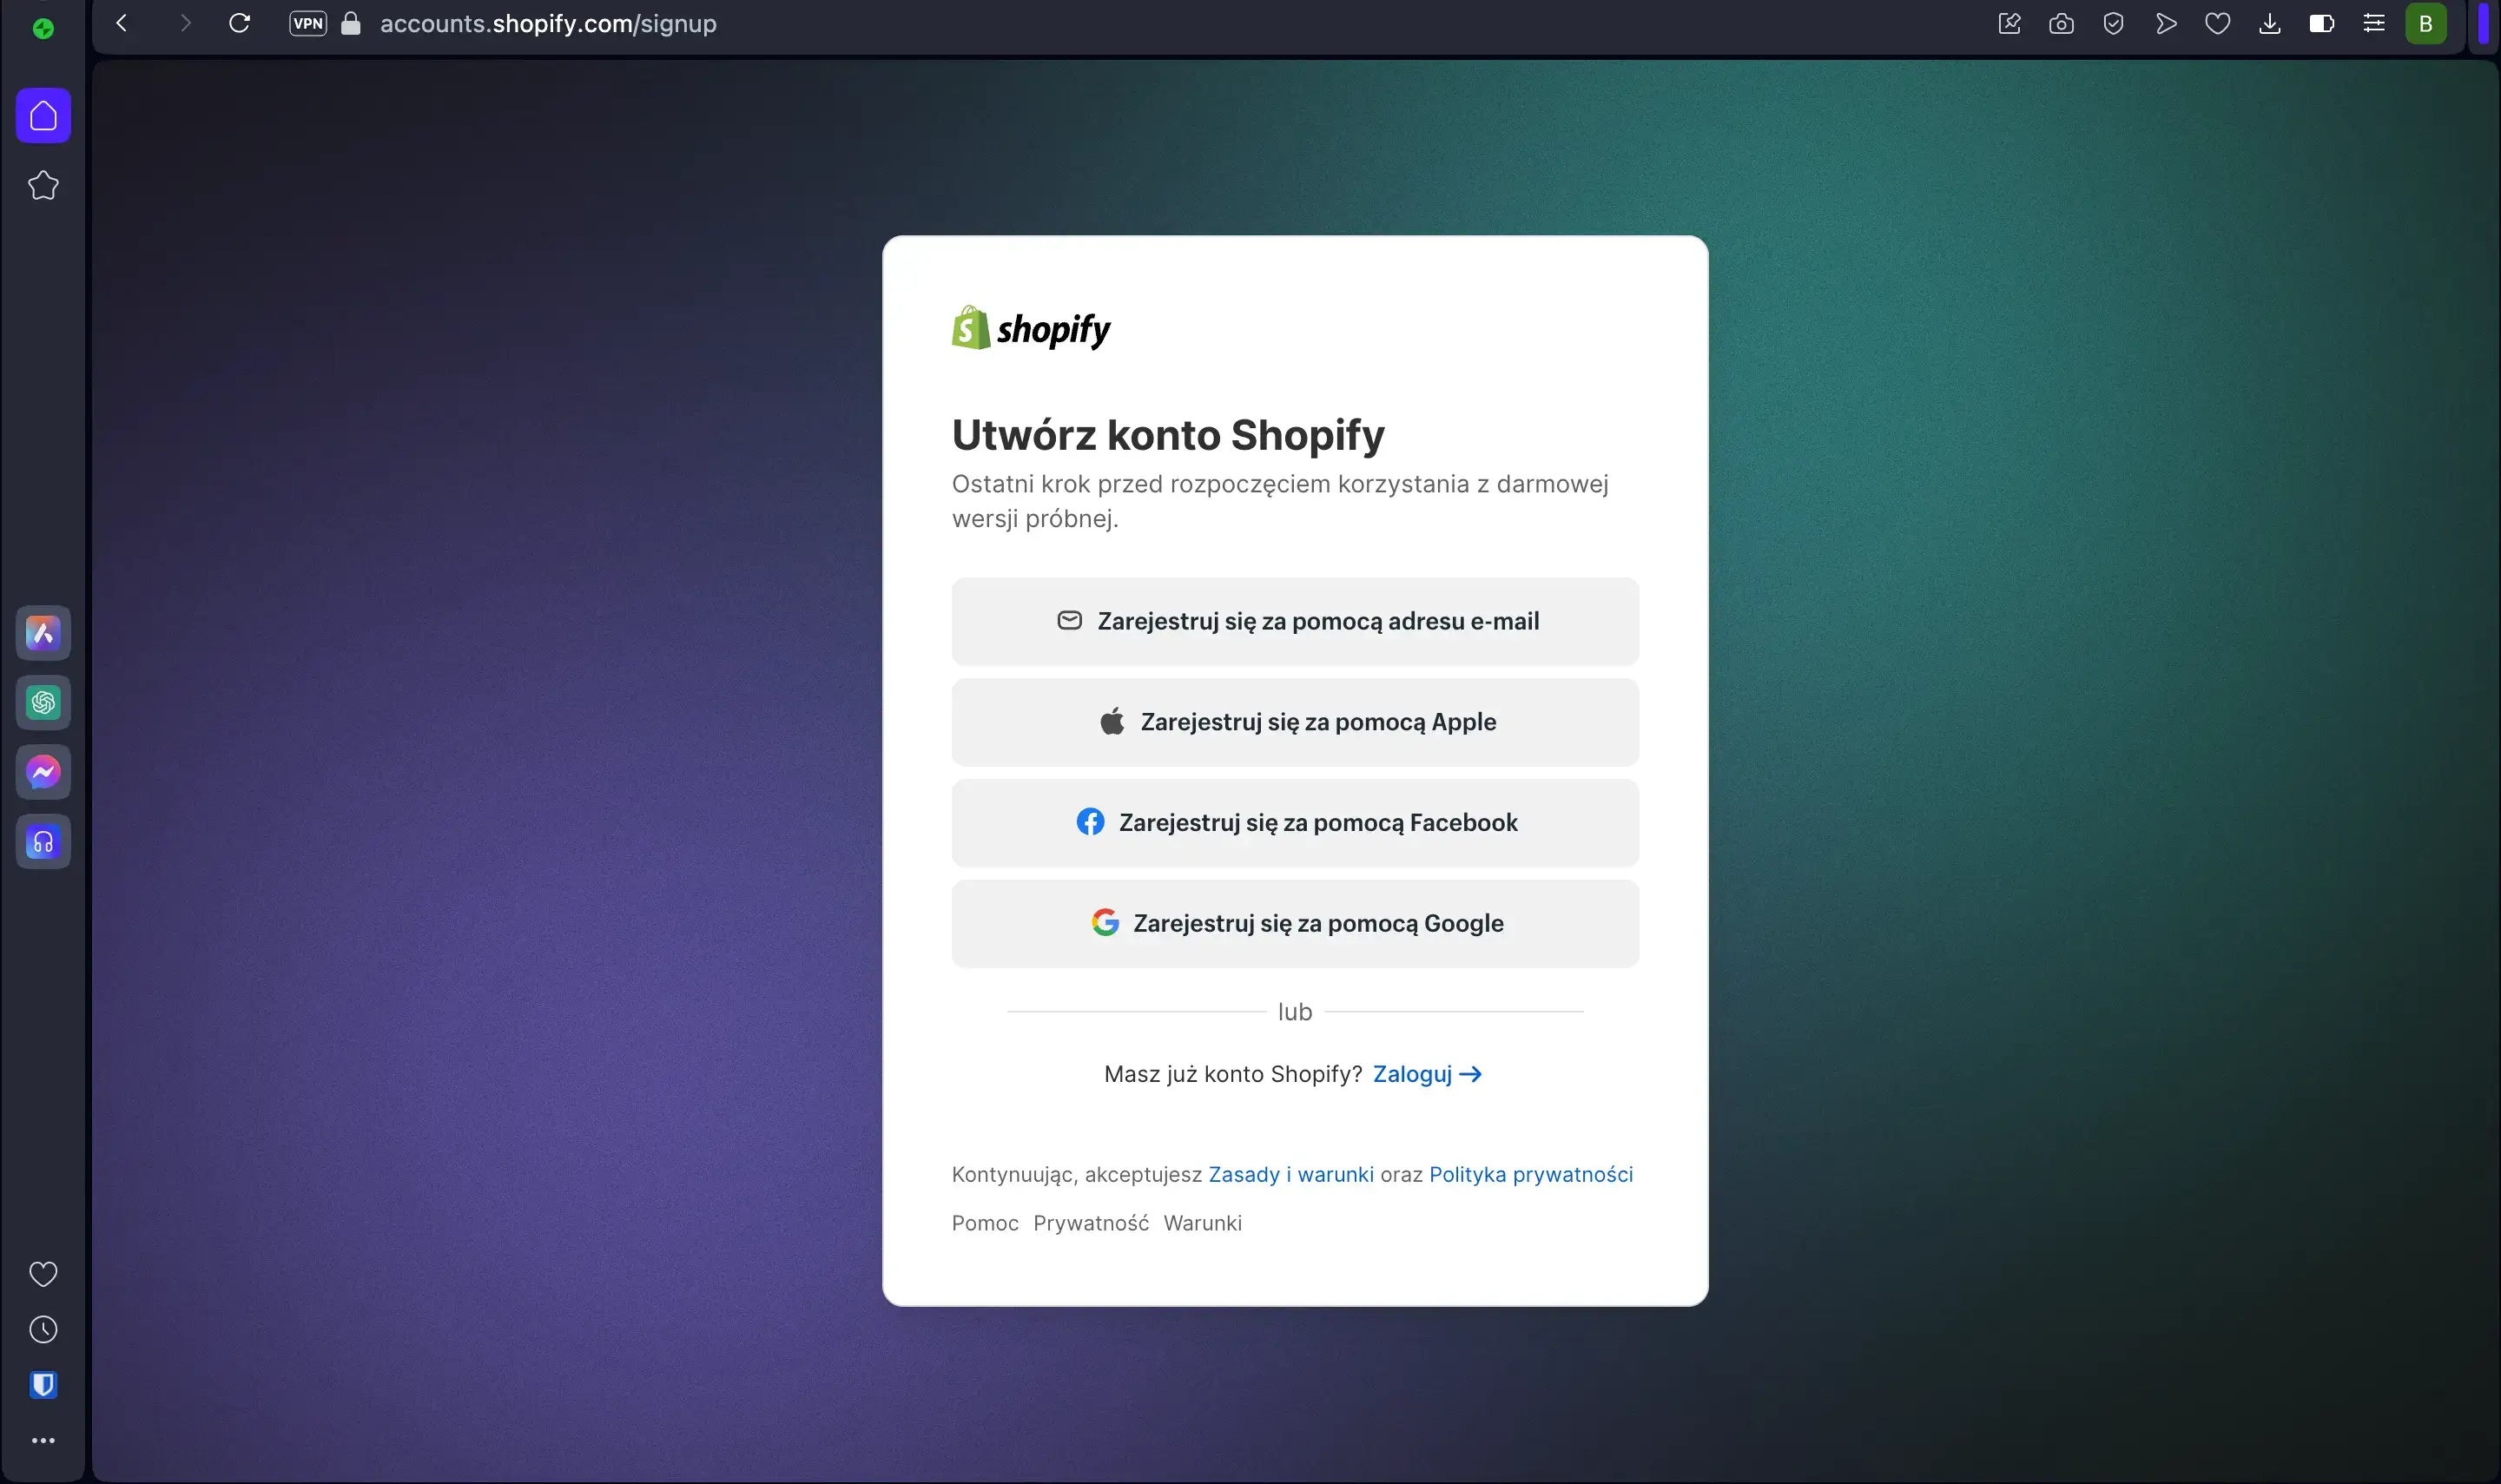Click the Flow send arrow icon

point(2166,23)
